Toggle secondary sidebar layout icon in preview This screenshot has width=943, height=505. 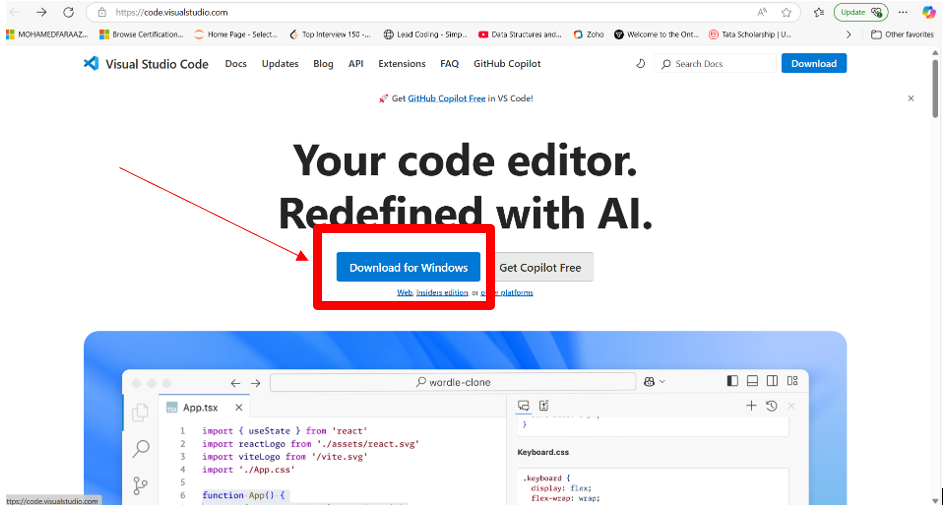pos(772,381)
